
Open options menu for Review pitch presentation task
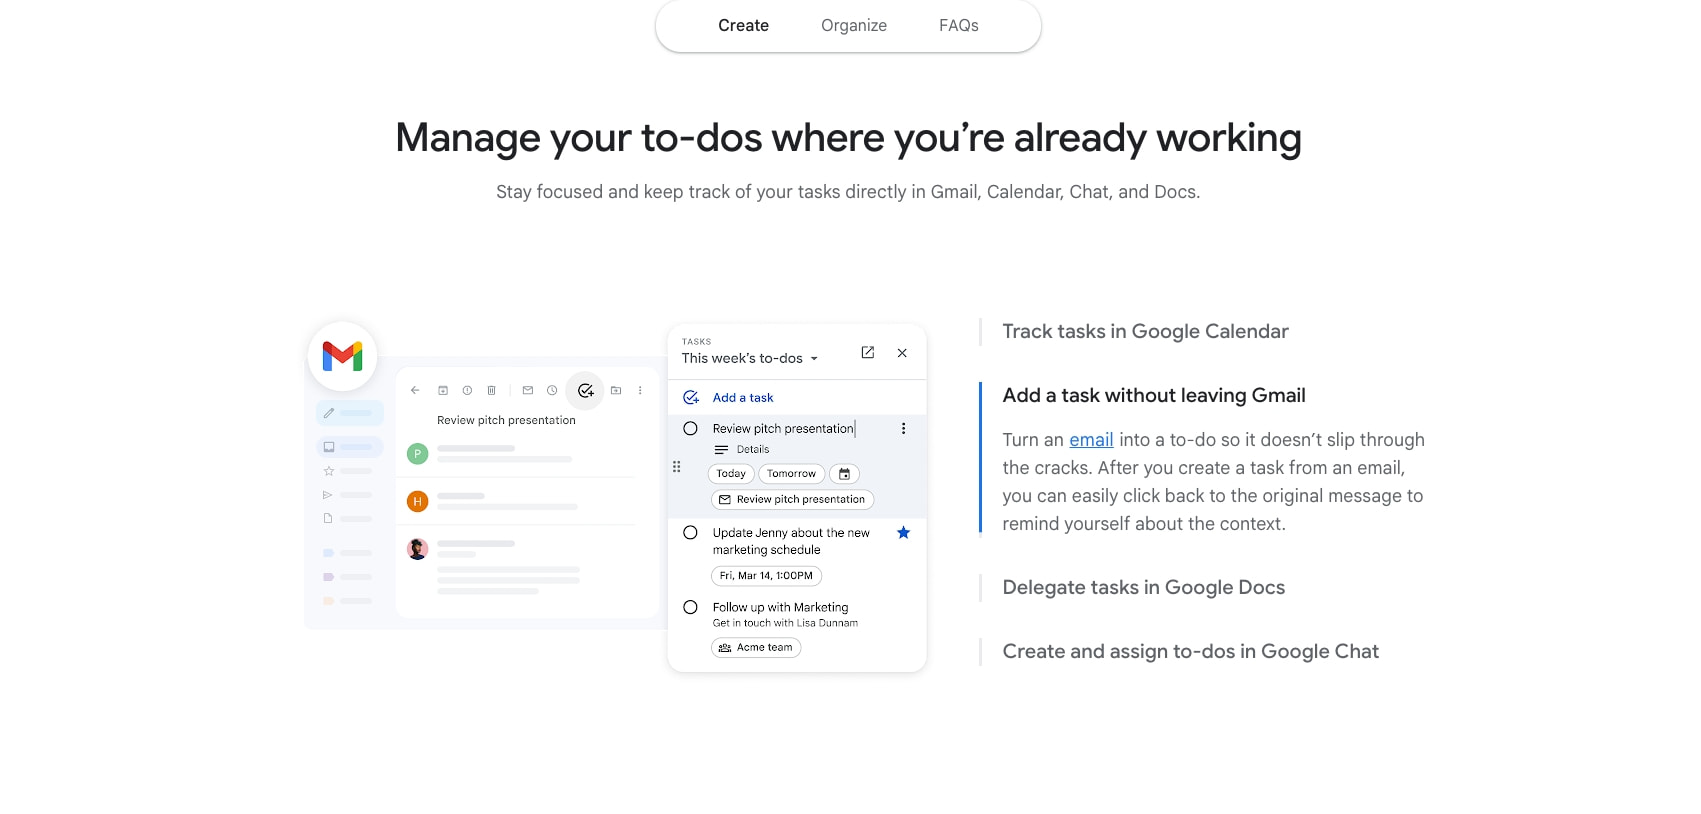[x=903, y=429]
